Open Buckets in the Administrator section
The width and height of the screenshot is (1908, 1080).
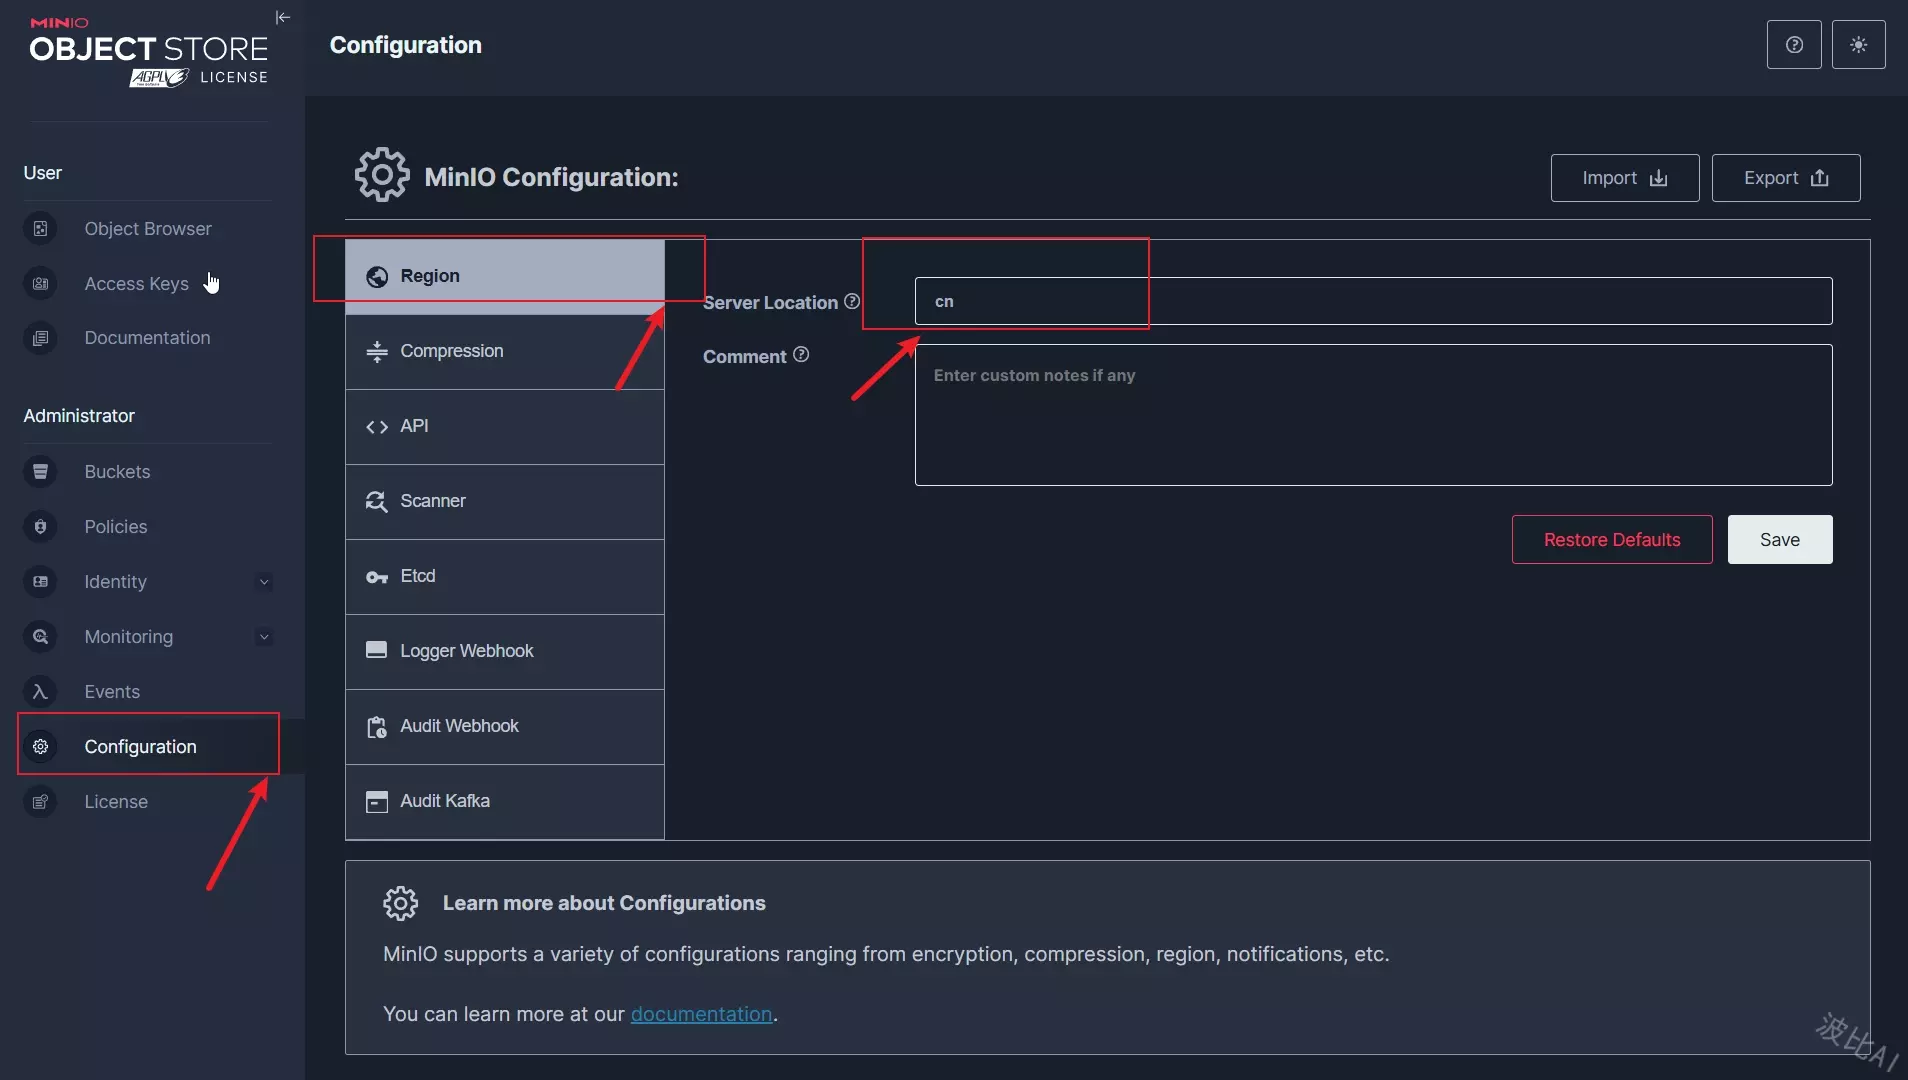(x=118, y=472)
